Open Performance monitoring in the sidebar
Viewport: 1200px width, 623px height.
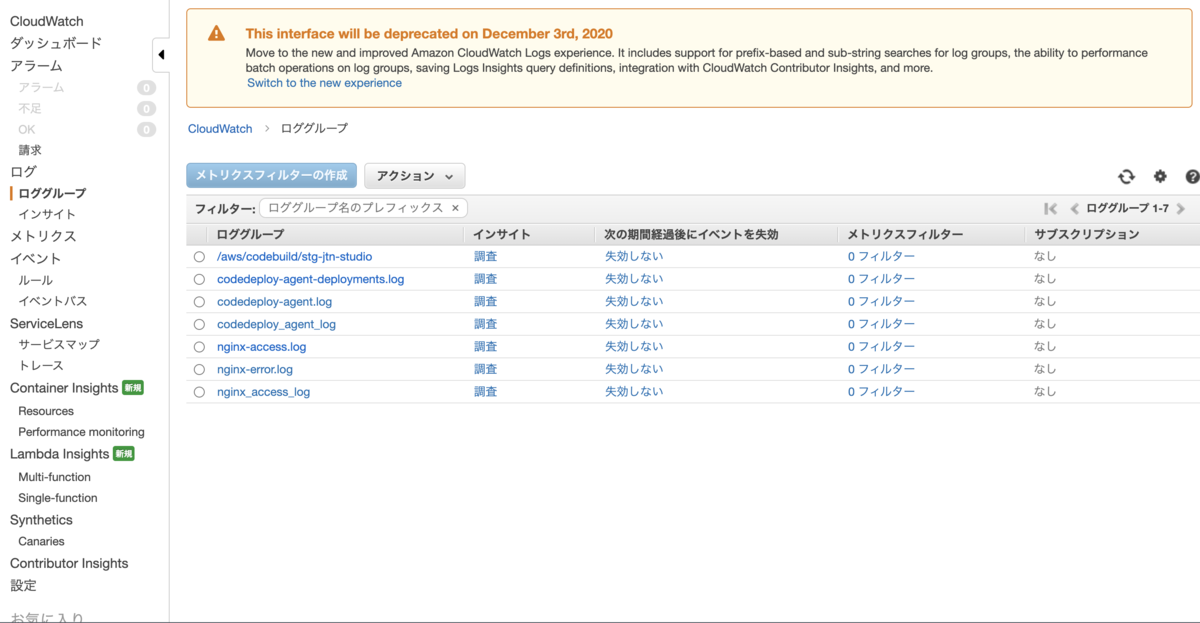81,432
